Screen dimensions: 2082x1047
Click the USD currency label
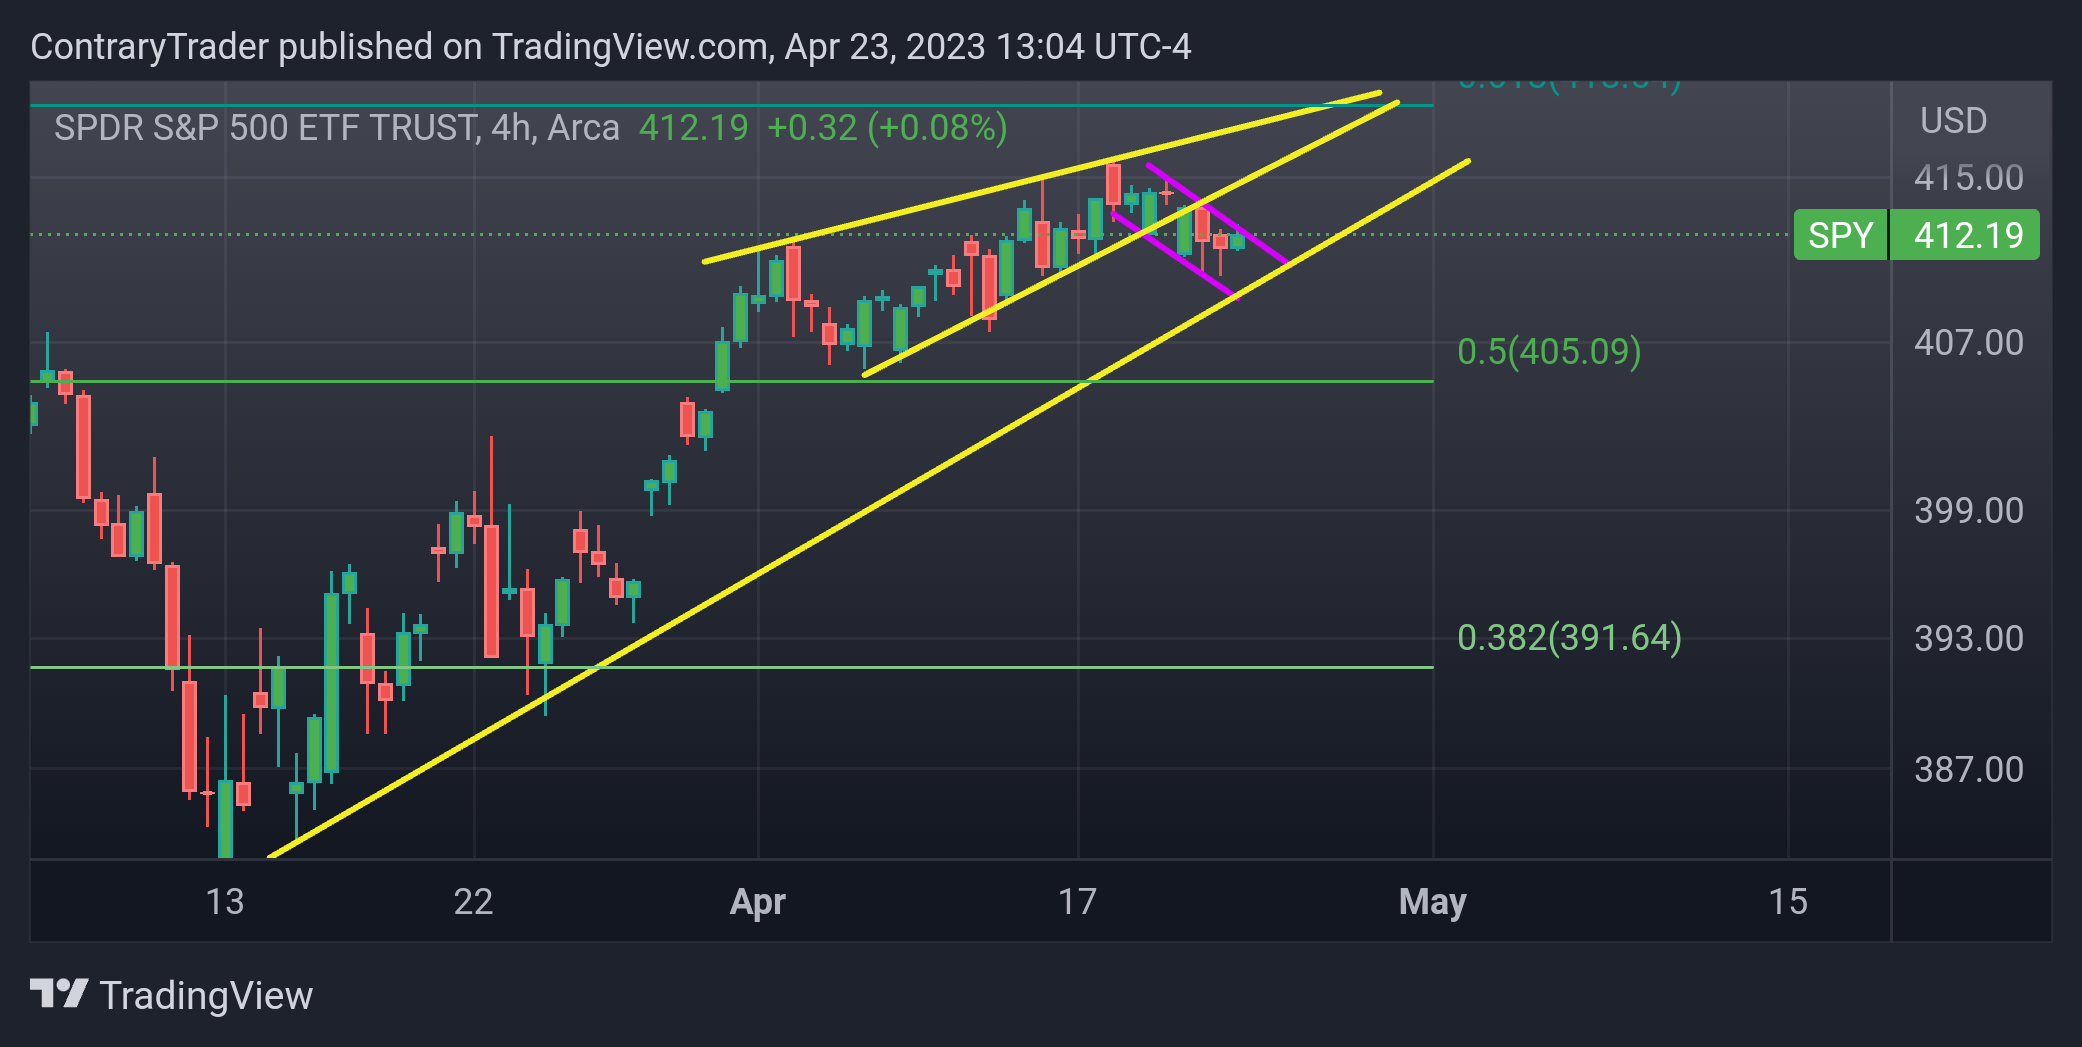point(1953,121)
